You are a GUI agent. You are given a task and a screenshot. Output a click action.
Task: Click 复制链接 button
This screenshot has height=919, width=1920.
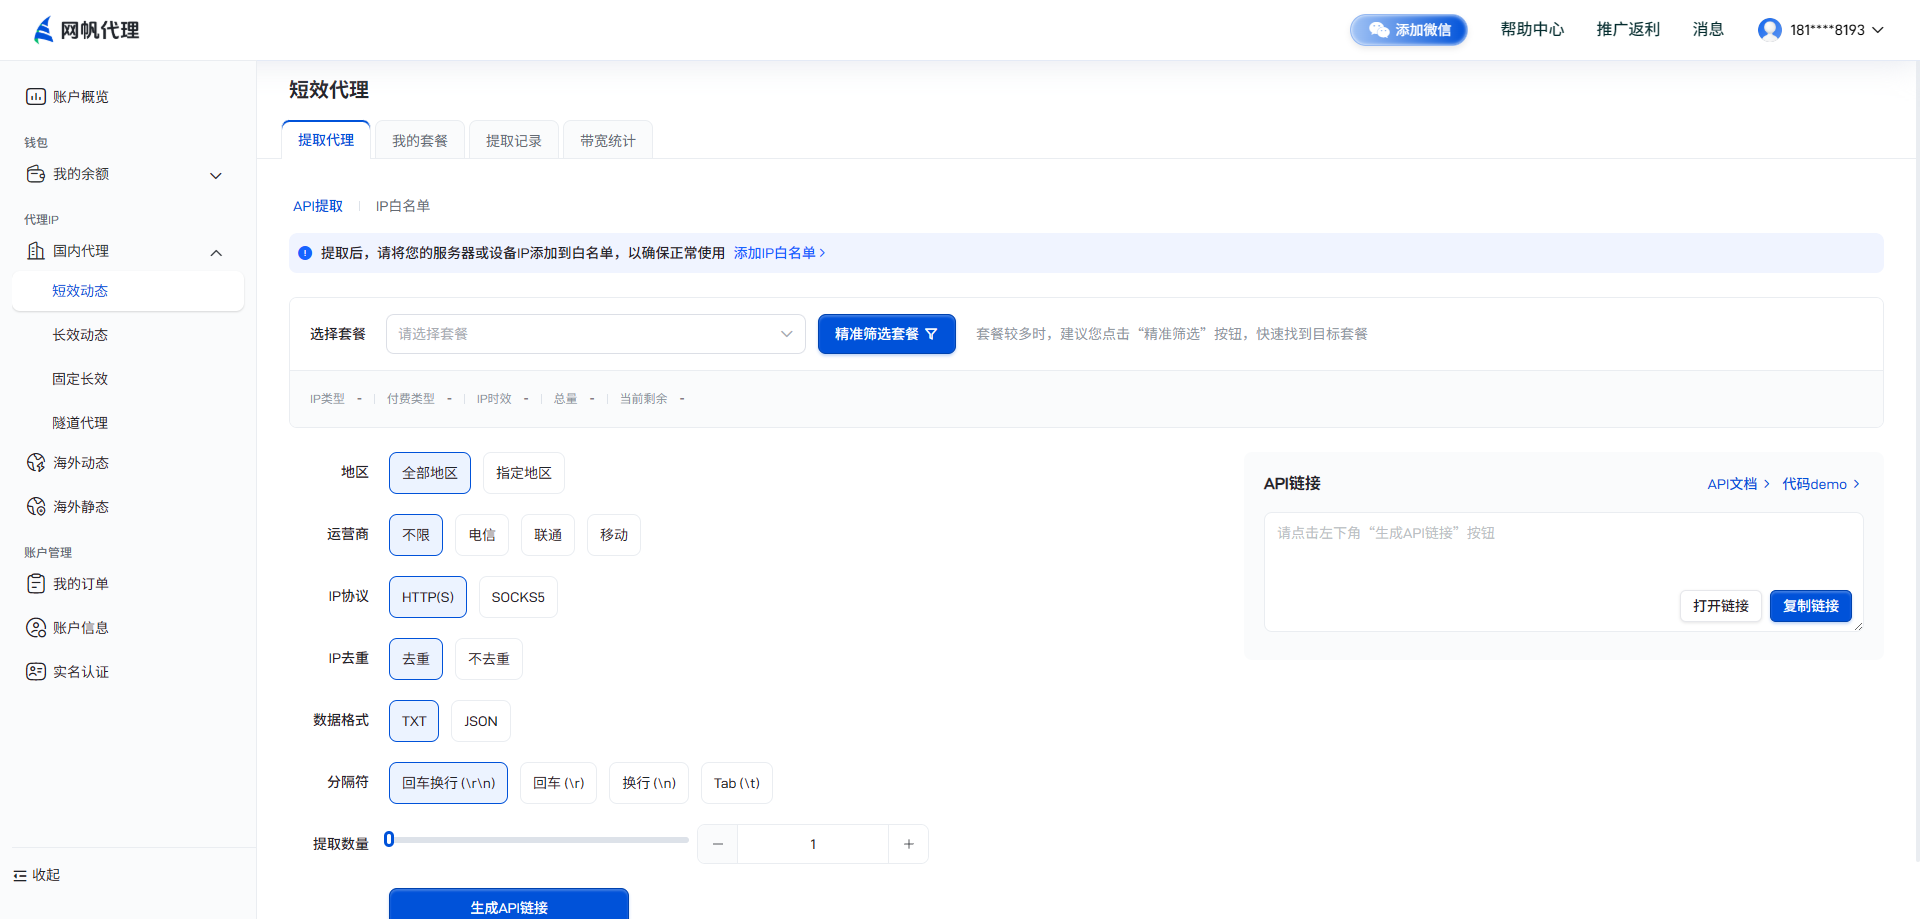coord(1811,606)
